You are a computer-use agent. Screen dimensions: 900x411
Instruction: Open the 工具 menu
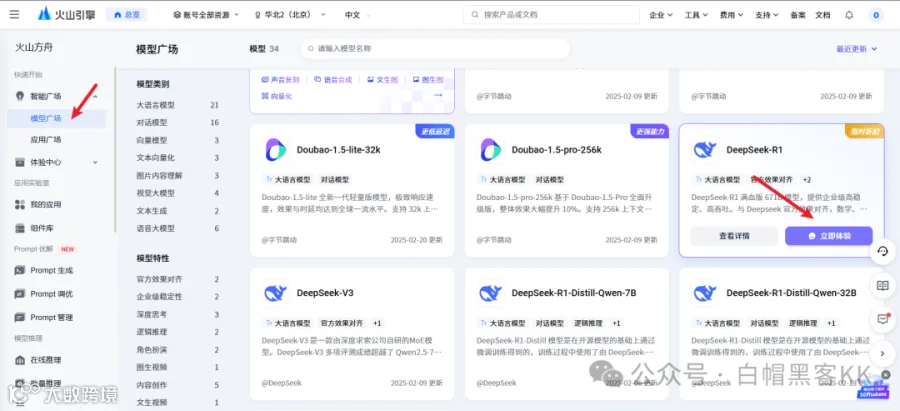pos(696,15)
